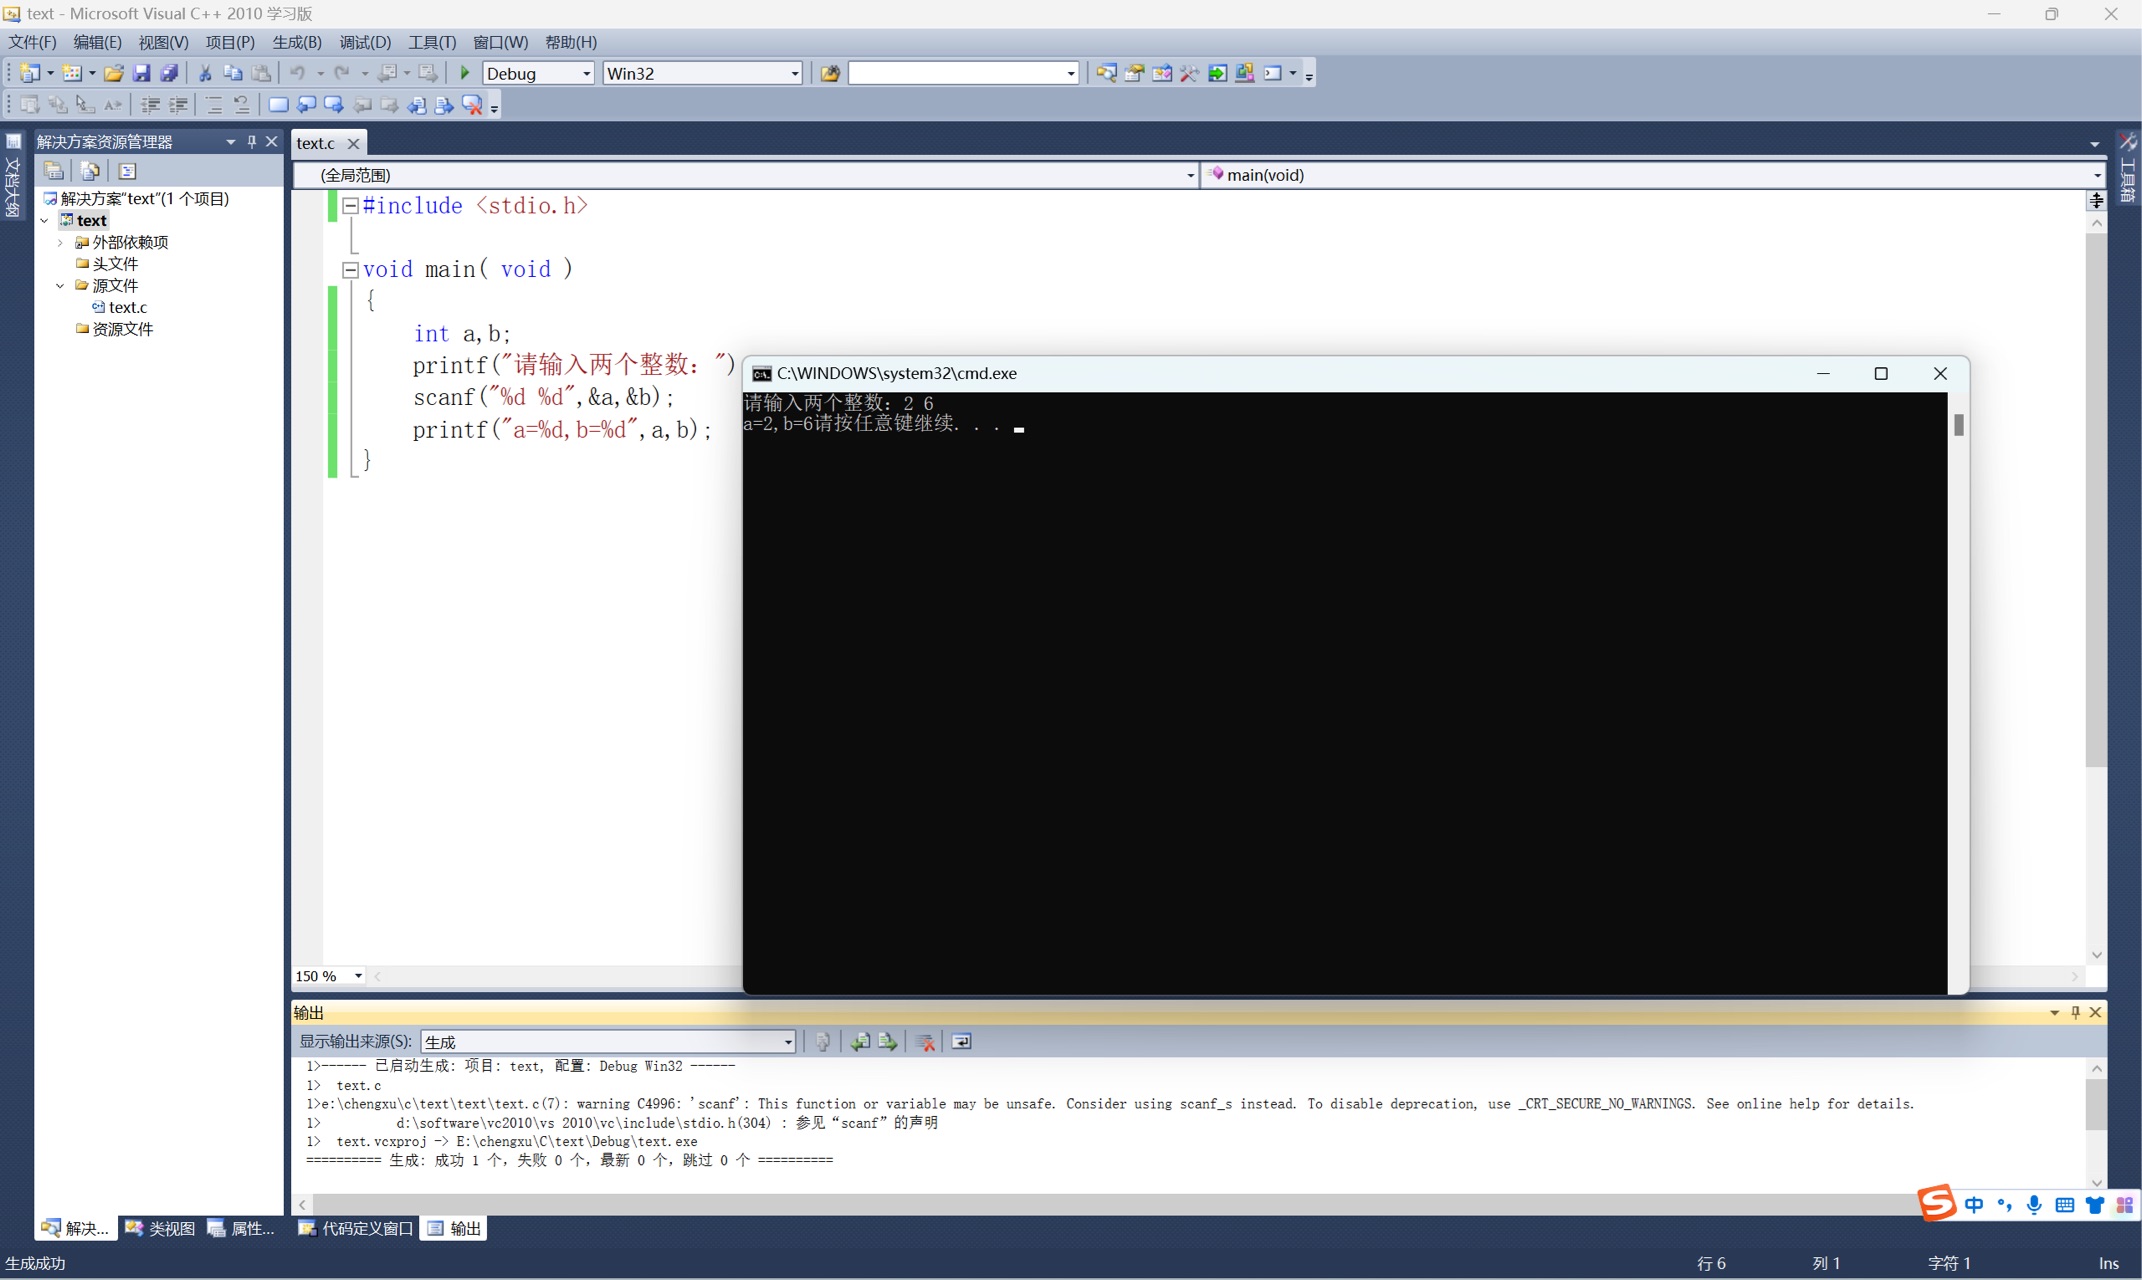The width and height of the screenshot is (2142, 1280).
Task: Click the Open File folder icon
Action: pyautogui.click(x=114, y=73)
